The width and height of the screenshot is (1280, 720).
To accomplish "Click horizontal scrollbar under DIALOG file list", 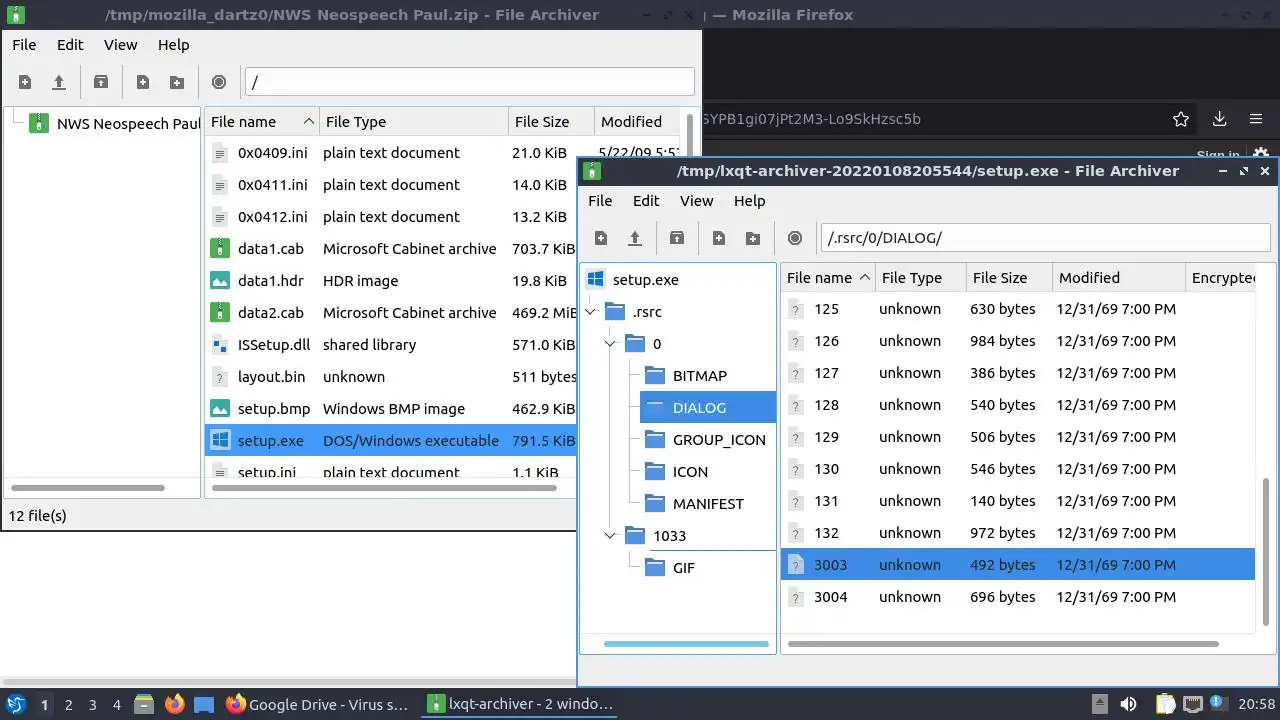I will 1002,644.
